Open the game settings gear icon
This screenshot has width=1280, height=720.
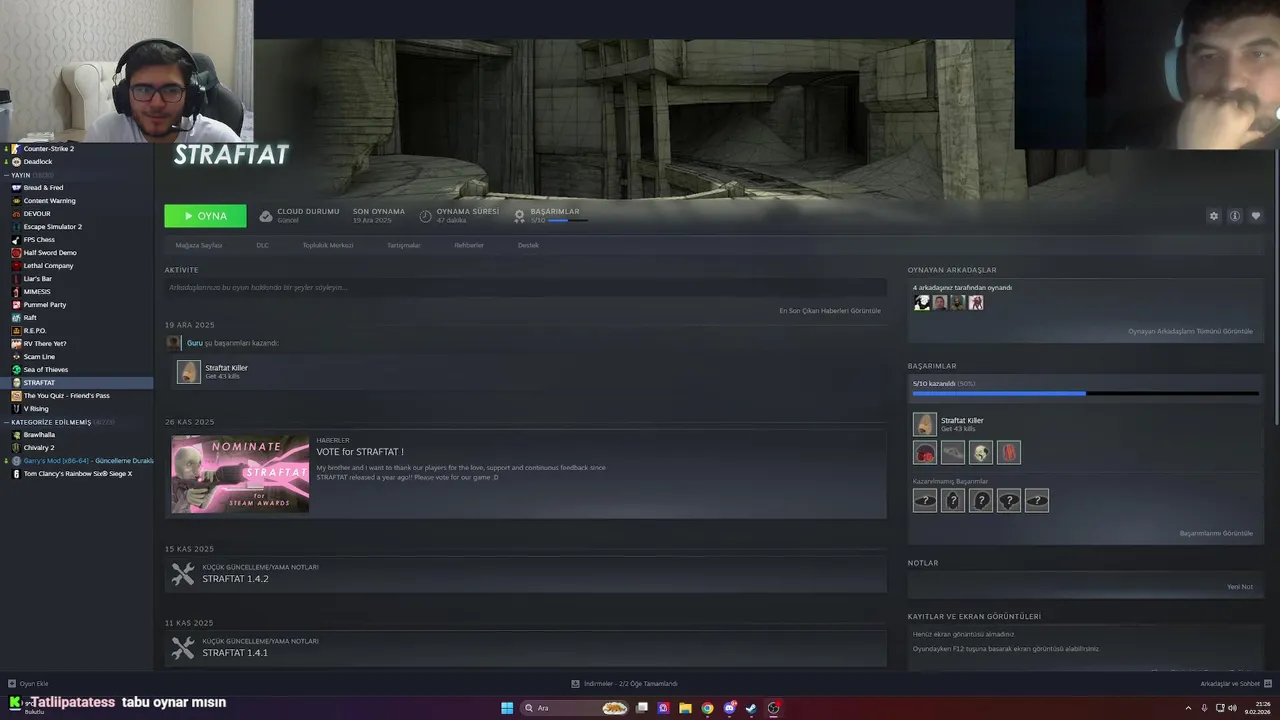[1214, 216]
